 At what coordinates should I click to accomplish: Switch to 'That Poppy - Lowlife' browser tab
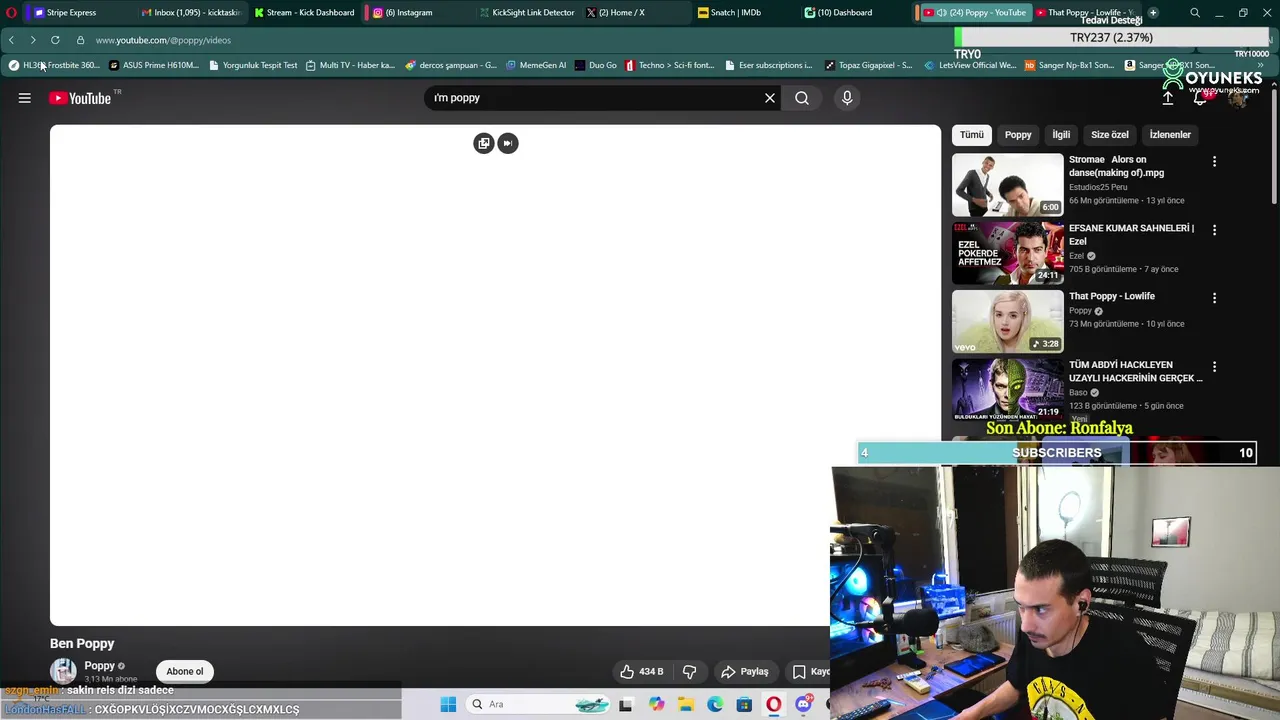[x=1085, y=13]
